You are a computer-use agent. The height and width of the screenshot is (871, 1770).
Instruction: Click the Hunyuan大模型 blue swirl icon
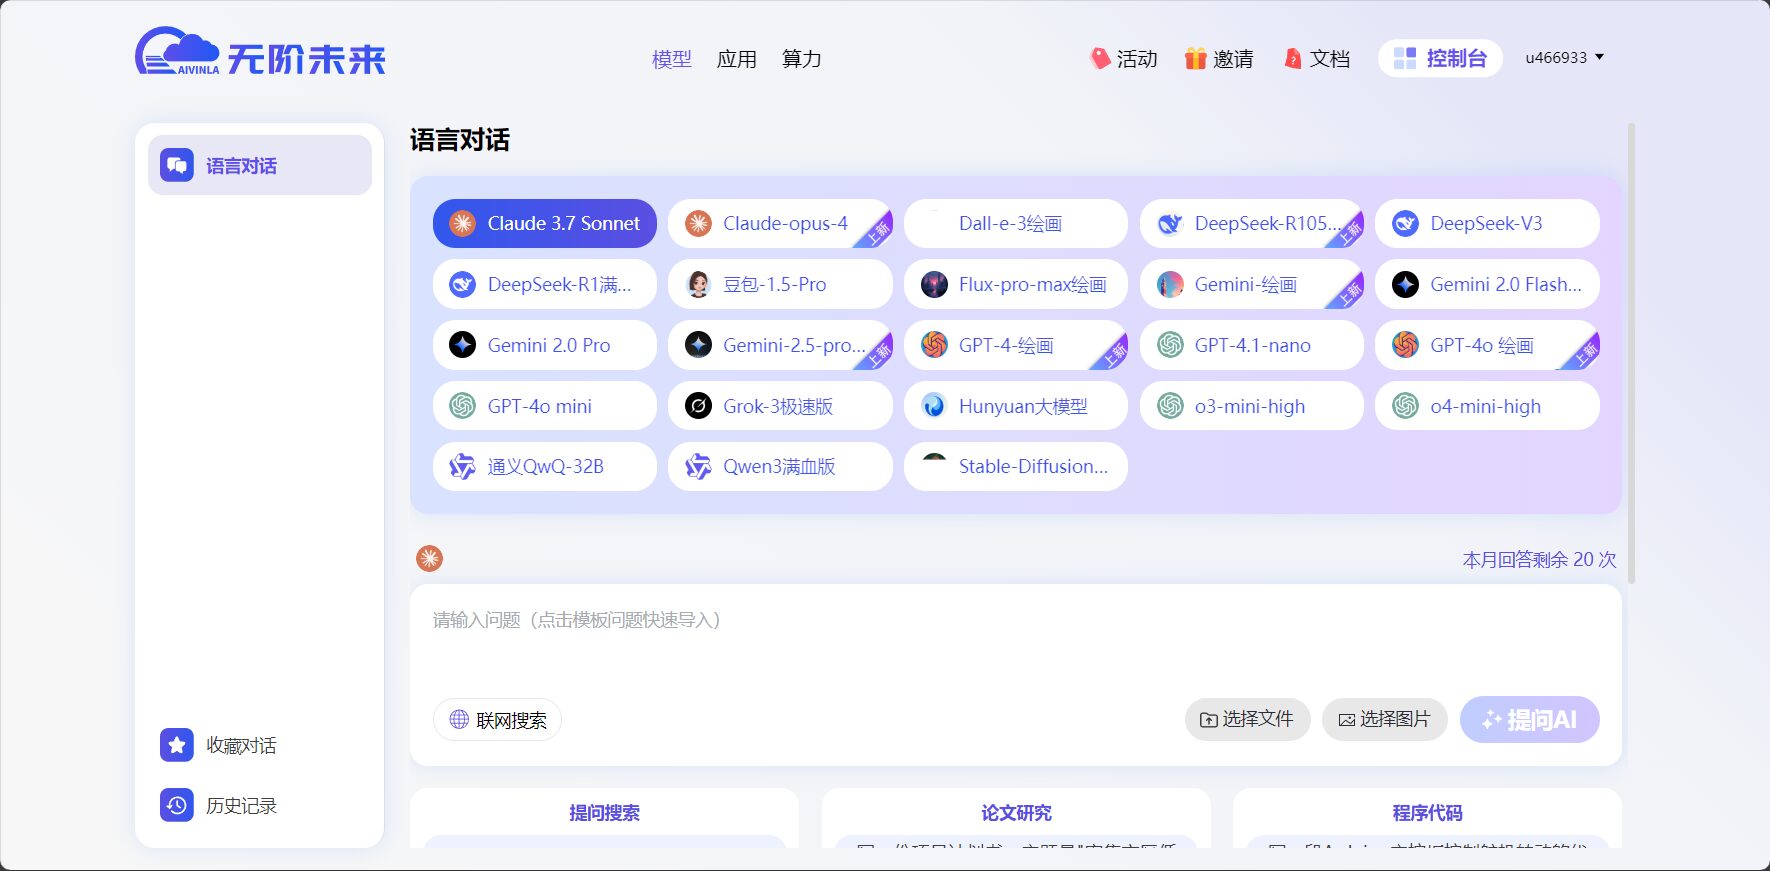click(x=934, y=406)
